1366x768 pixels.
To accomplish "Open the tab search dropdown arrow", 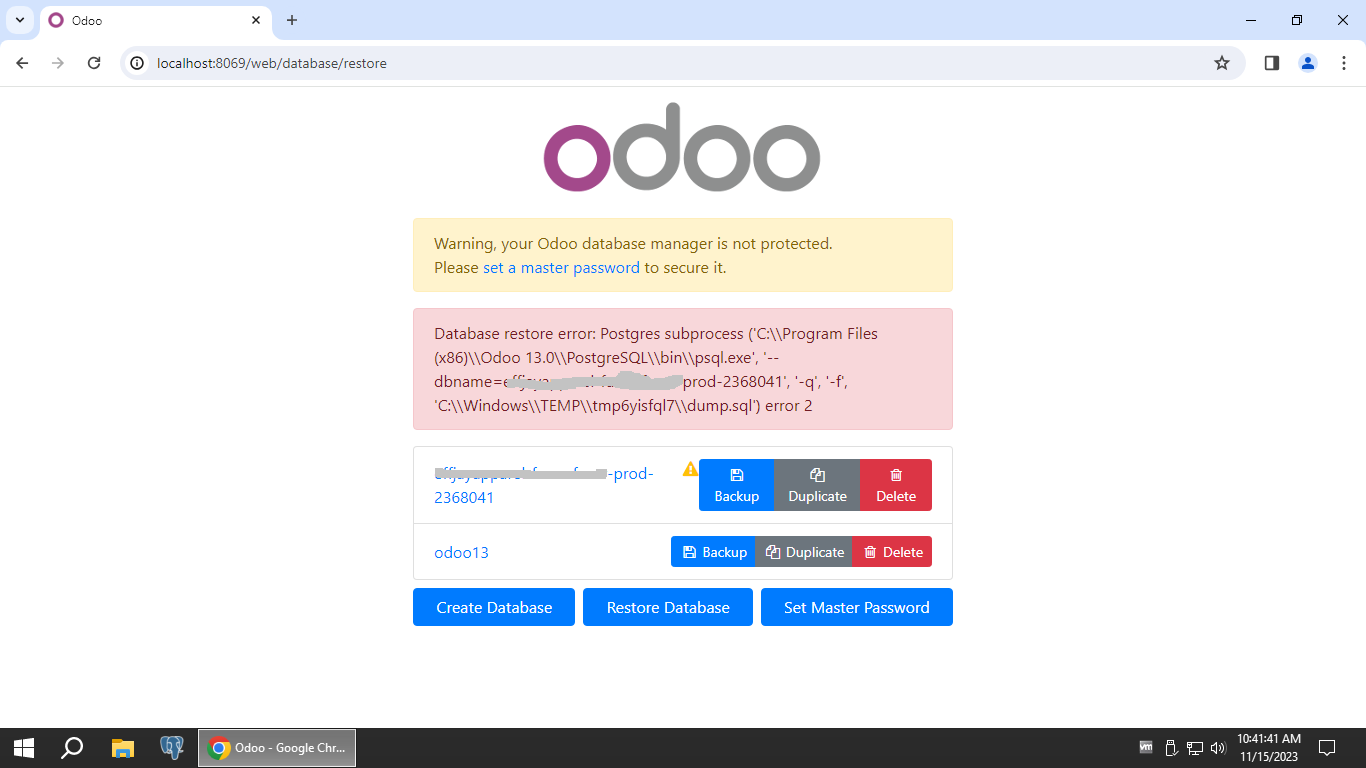I will 20,20.
